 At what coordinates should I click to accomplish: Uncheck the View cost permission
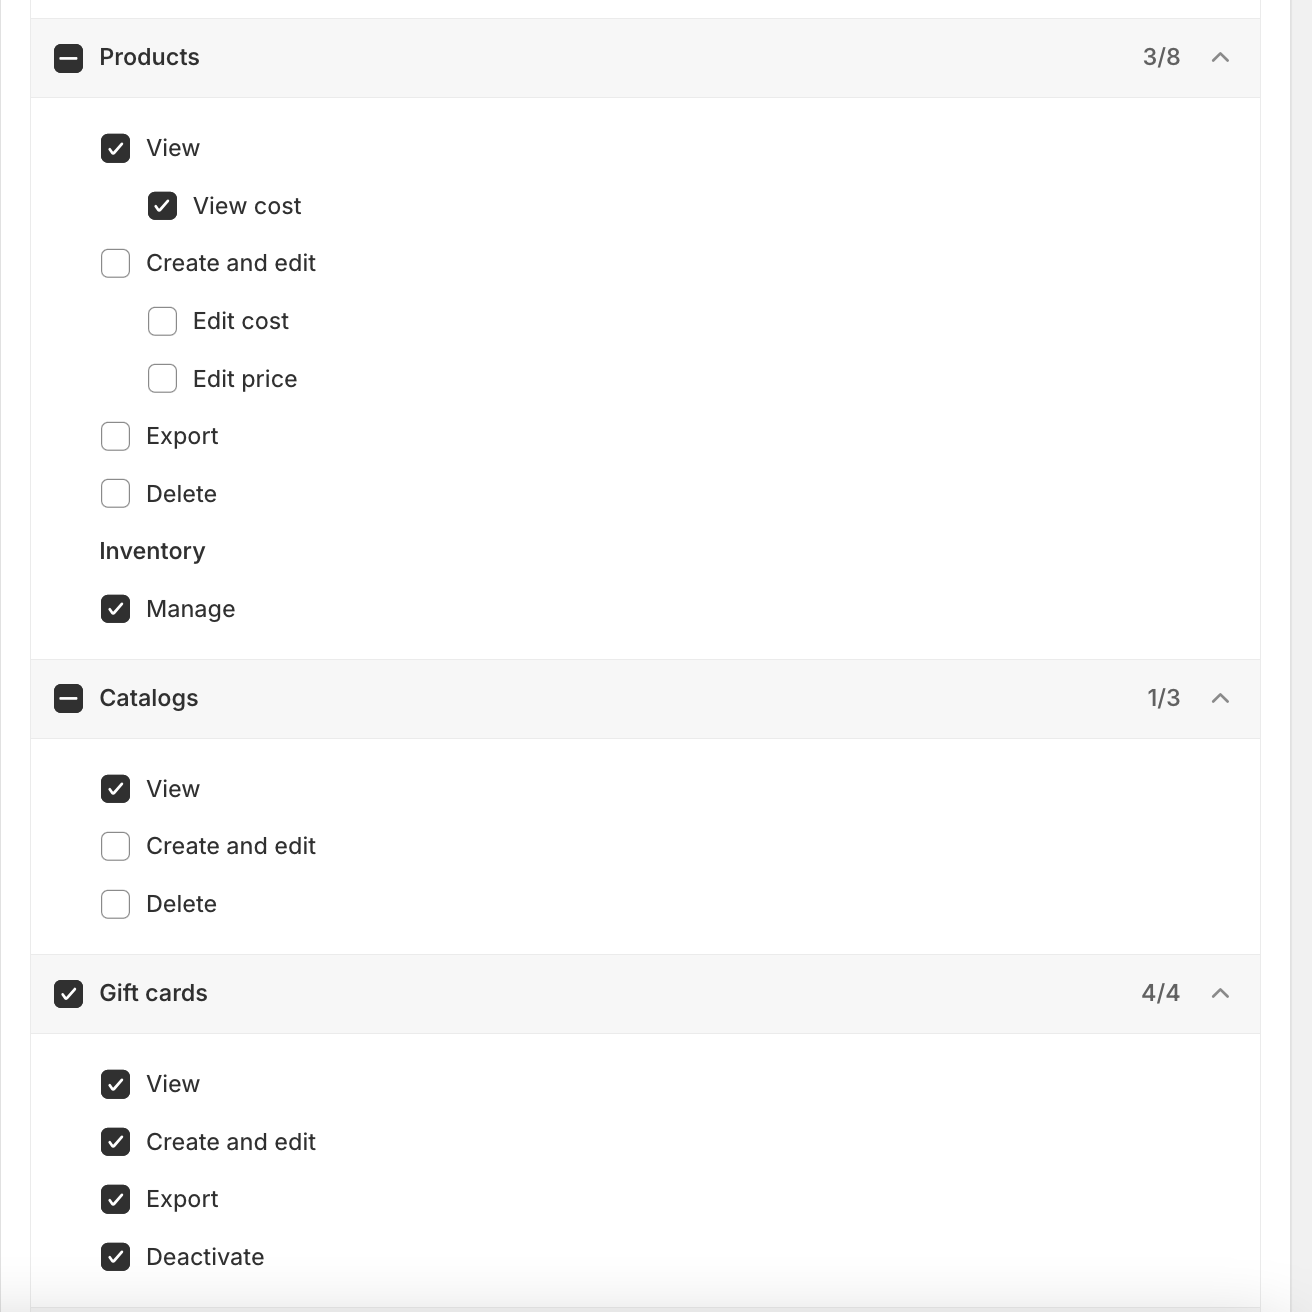[x=162, y=206]
